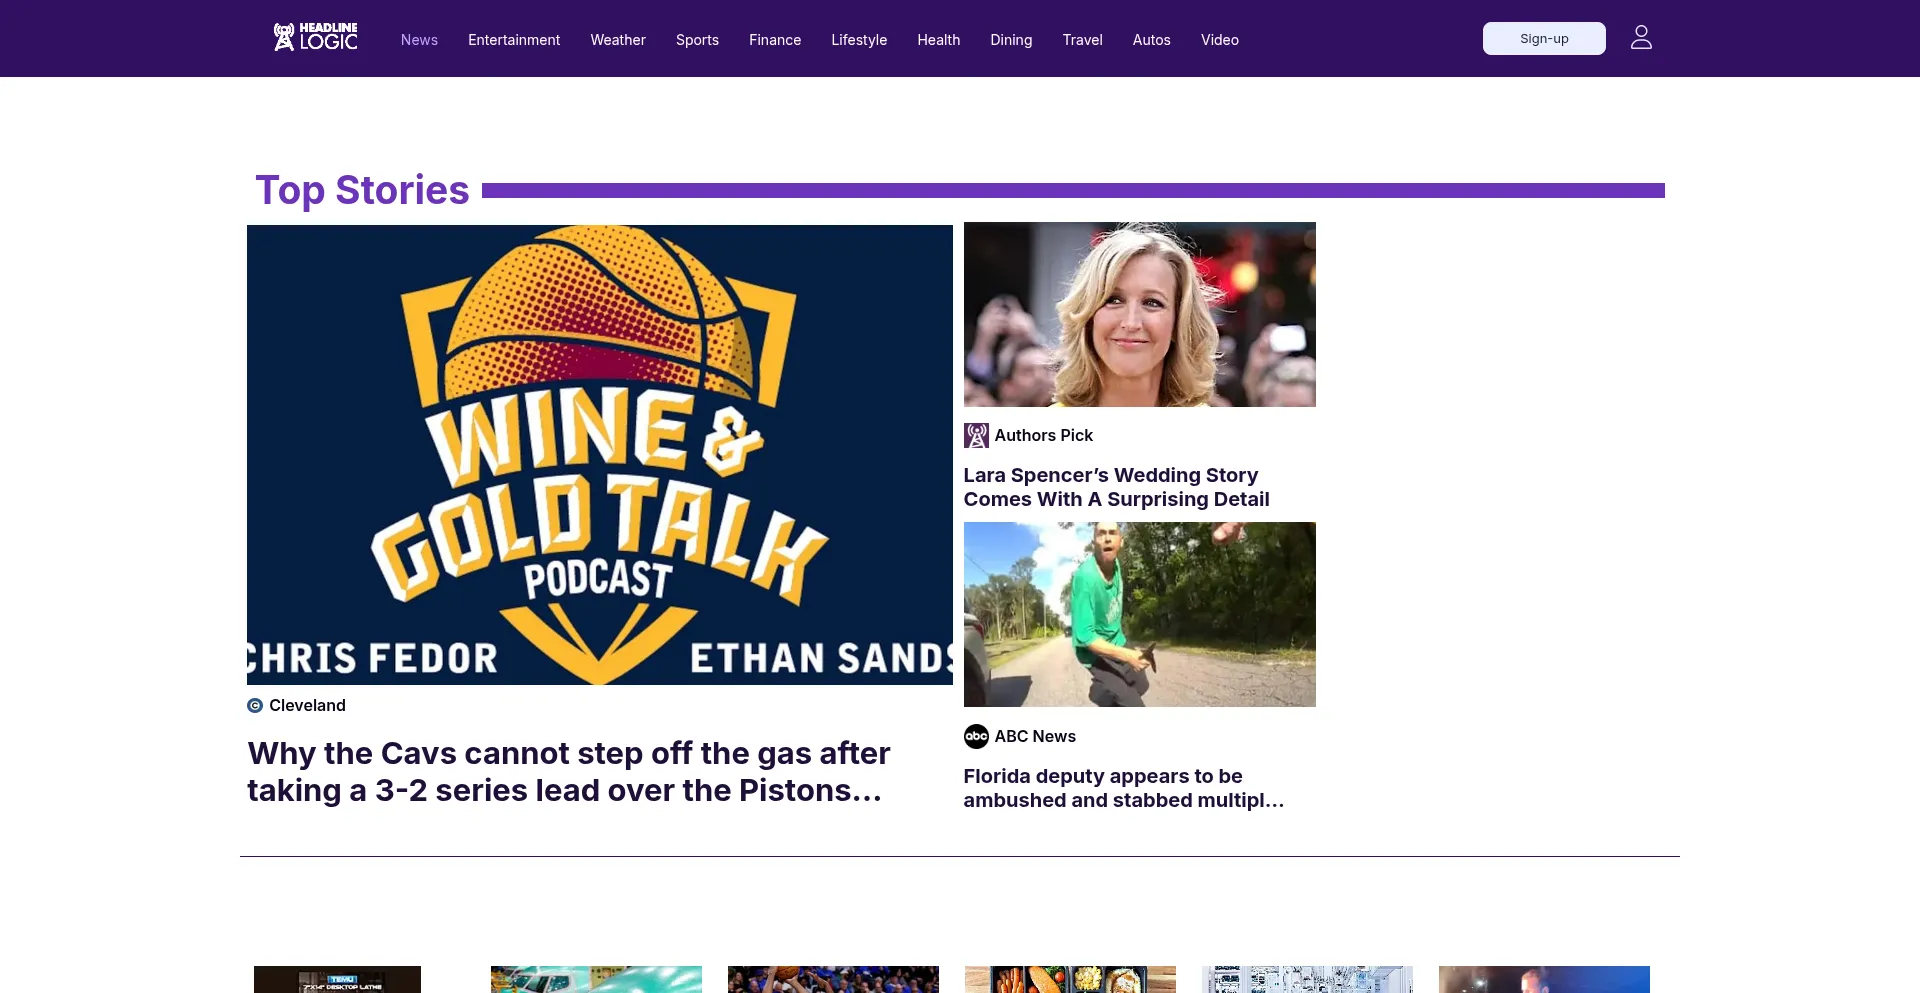Go to the Video section
1920x993 pixels.
point(1220,40)
